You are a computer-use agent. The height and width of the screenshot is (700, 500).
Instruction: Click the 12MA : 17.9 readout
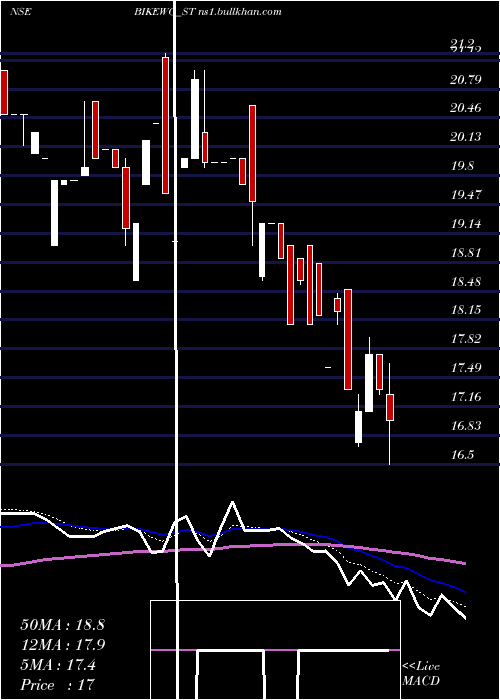[x=62, y=645]
